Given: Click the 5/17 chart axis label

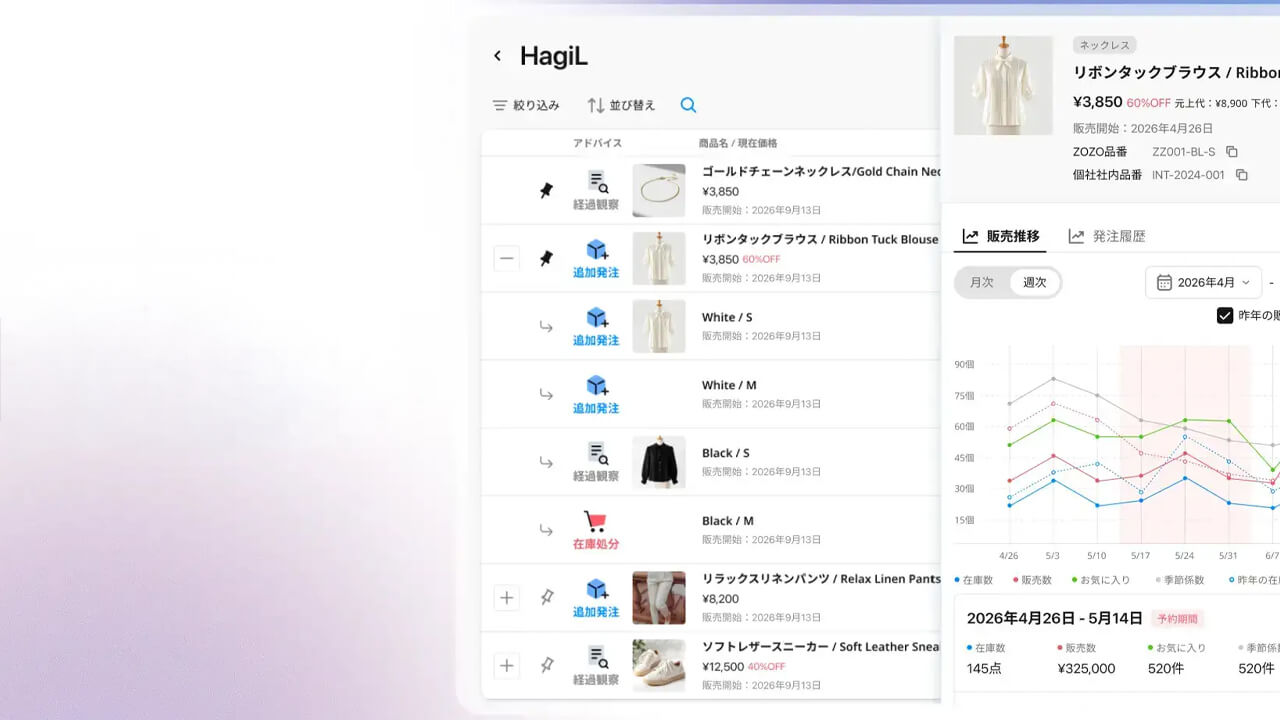Looking at the screenshot, I should tap(1140, 556).
